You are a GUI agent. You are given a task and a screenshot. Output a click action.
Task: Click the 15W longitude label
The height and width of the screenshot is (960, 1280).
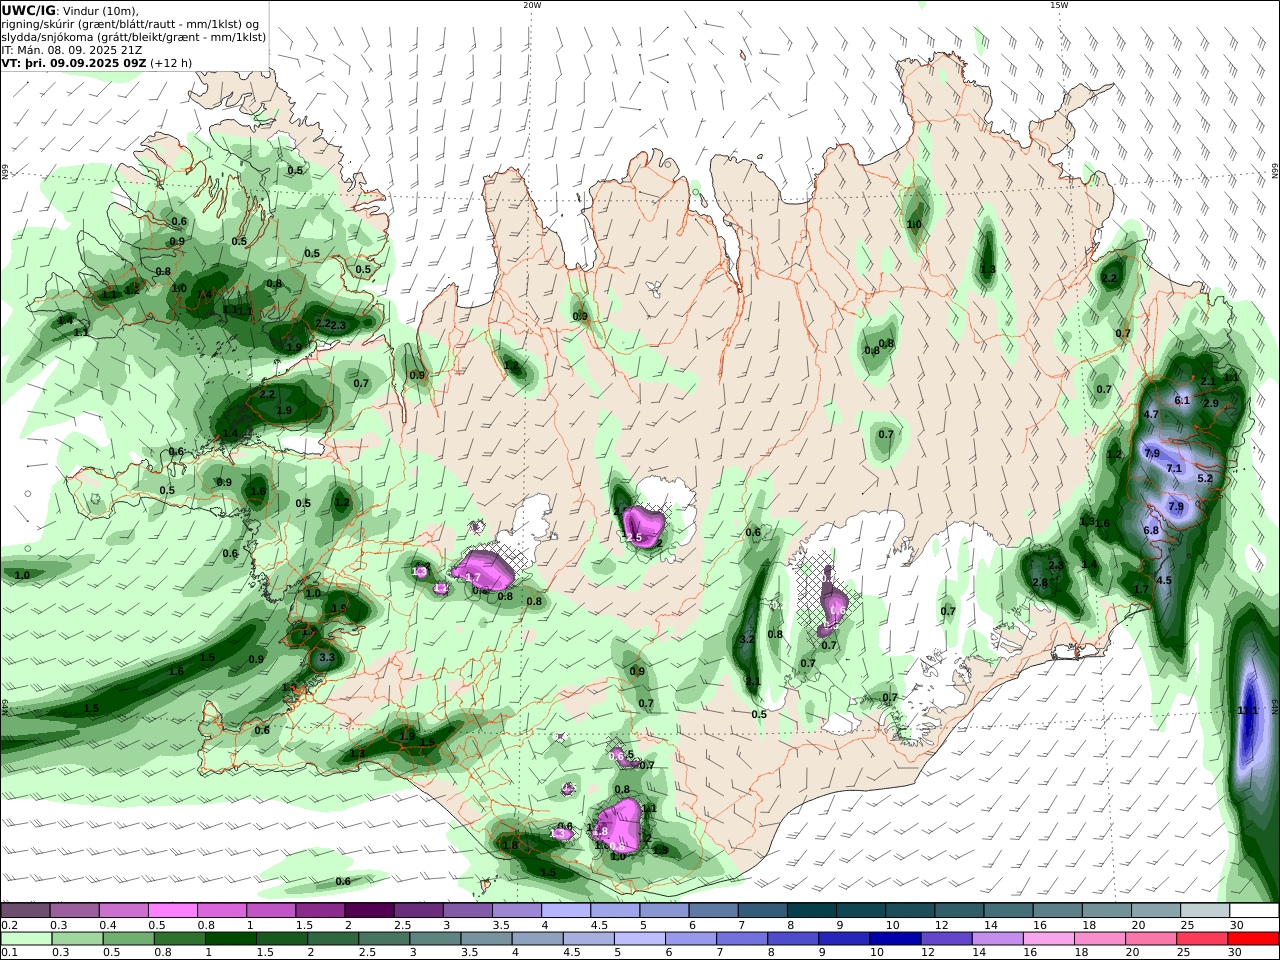1059,5
